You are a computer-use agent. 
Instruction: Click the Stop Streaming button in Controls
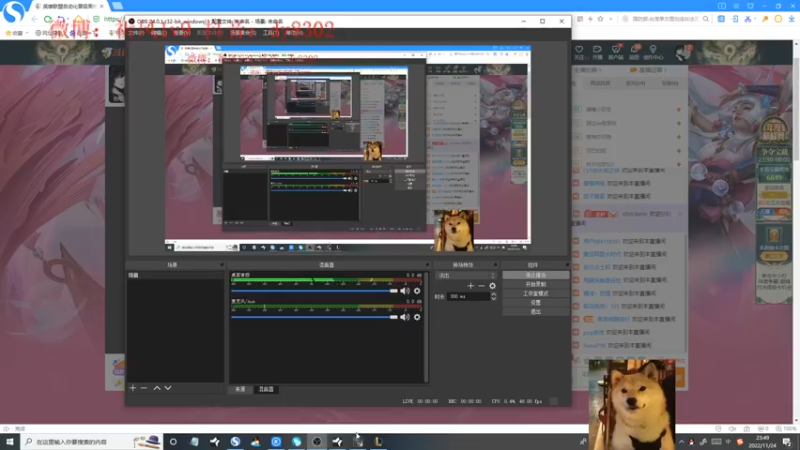coord(535,275)
